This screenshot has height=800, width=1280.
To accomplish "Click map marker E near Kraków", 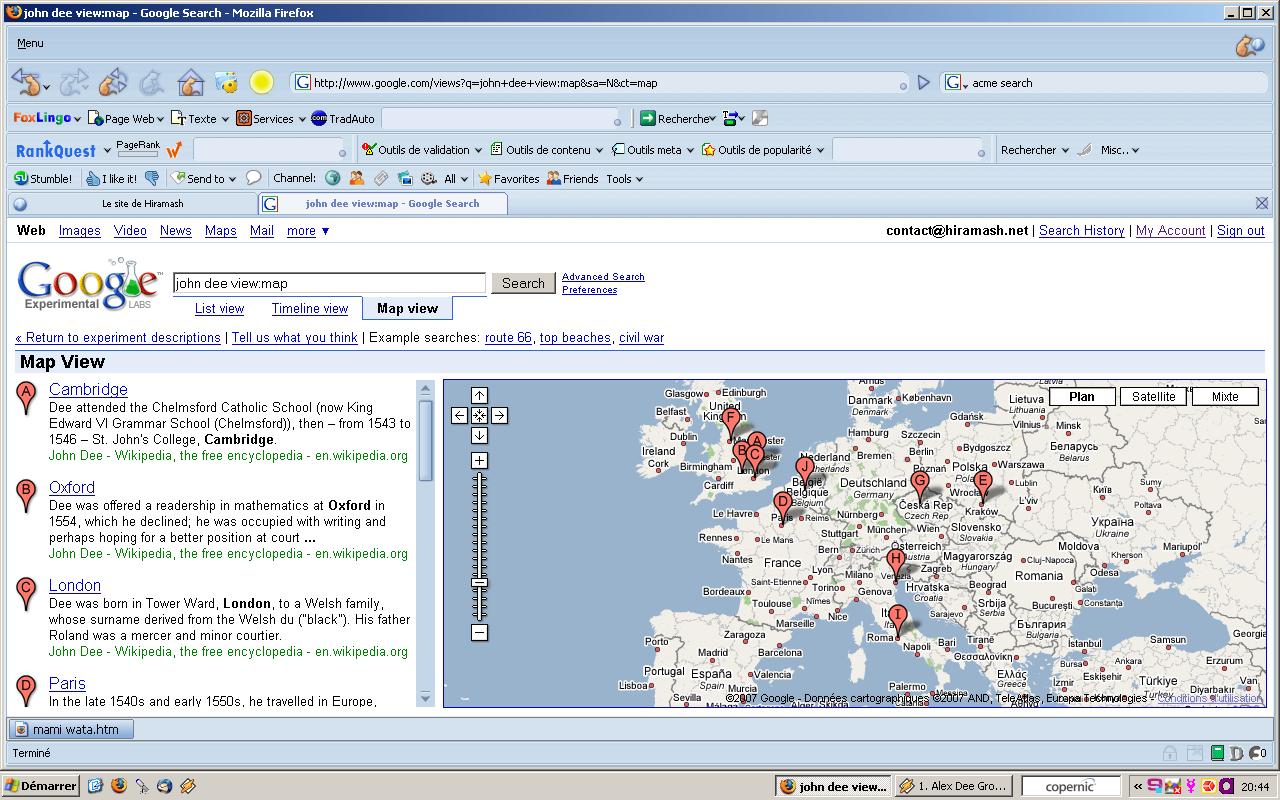I will click(x=983, y=487).
